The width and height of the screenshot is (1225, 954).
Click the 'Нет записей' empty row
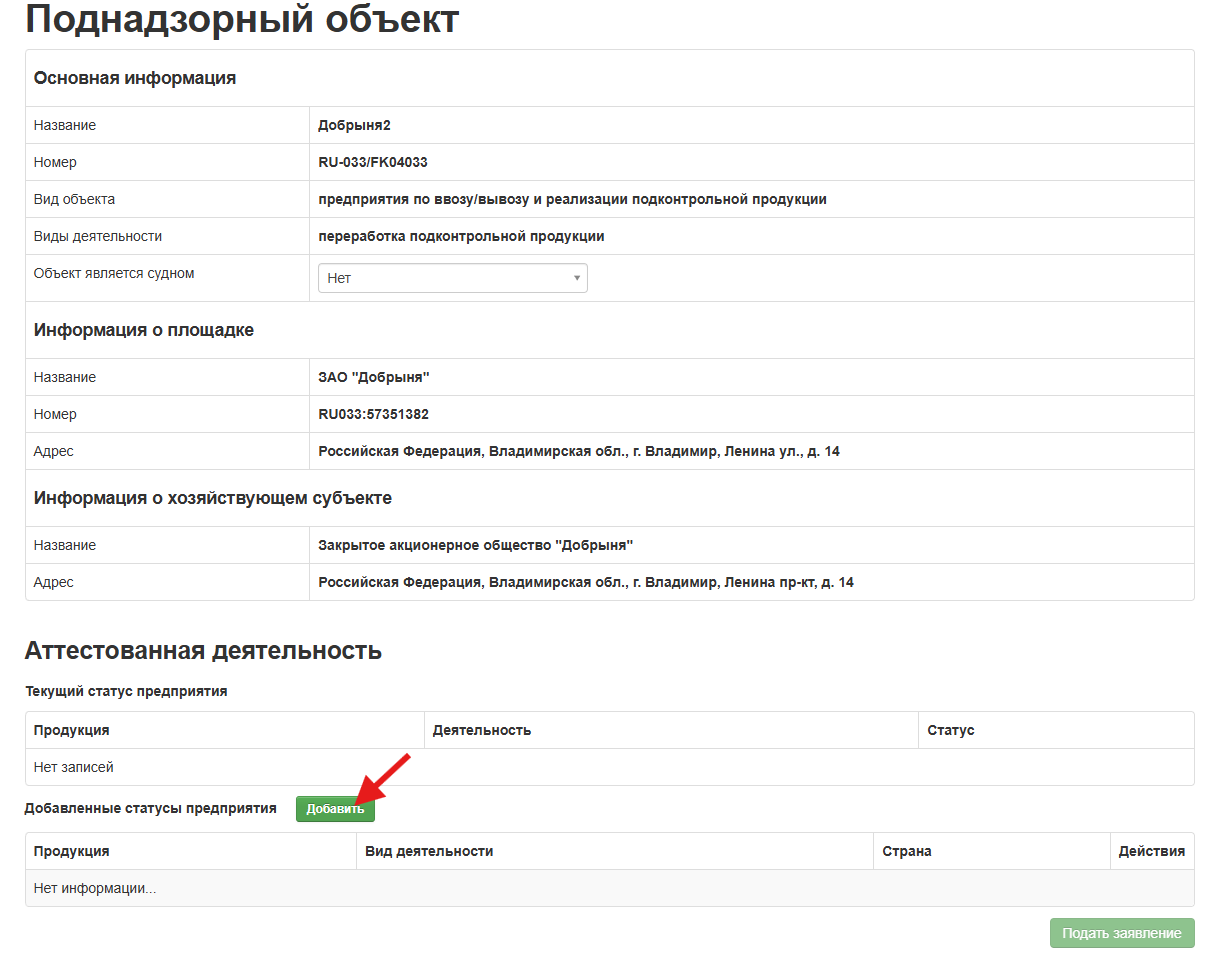pyautogui.click(x=74, y=767)
